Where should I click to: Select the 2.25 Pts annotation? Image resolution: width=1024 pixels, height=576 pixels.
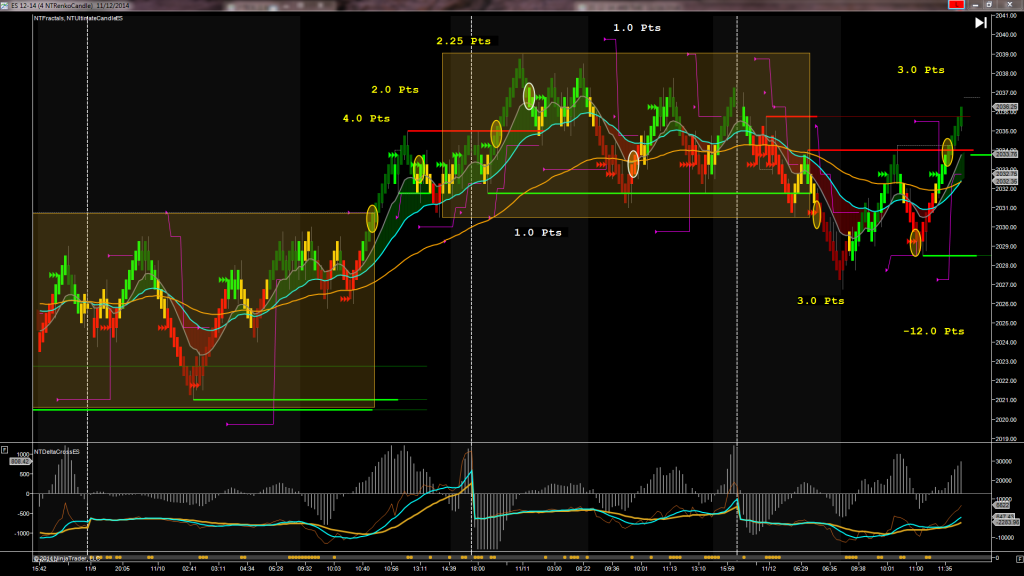(464, 40)
